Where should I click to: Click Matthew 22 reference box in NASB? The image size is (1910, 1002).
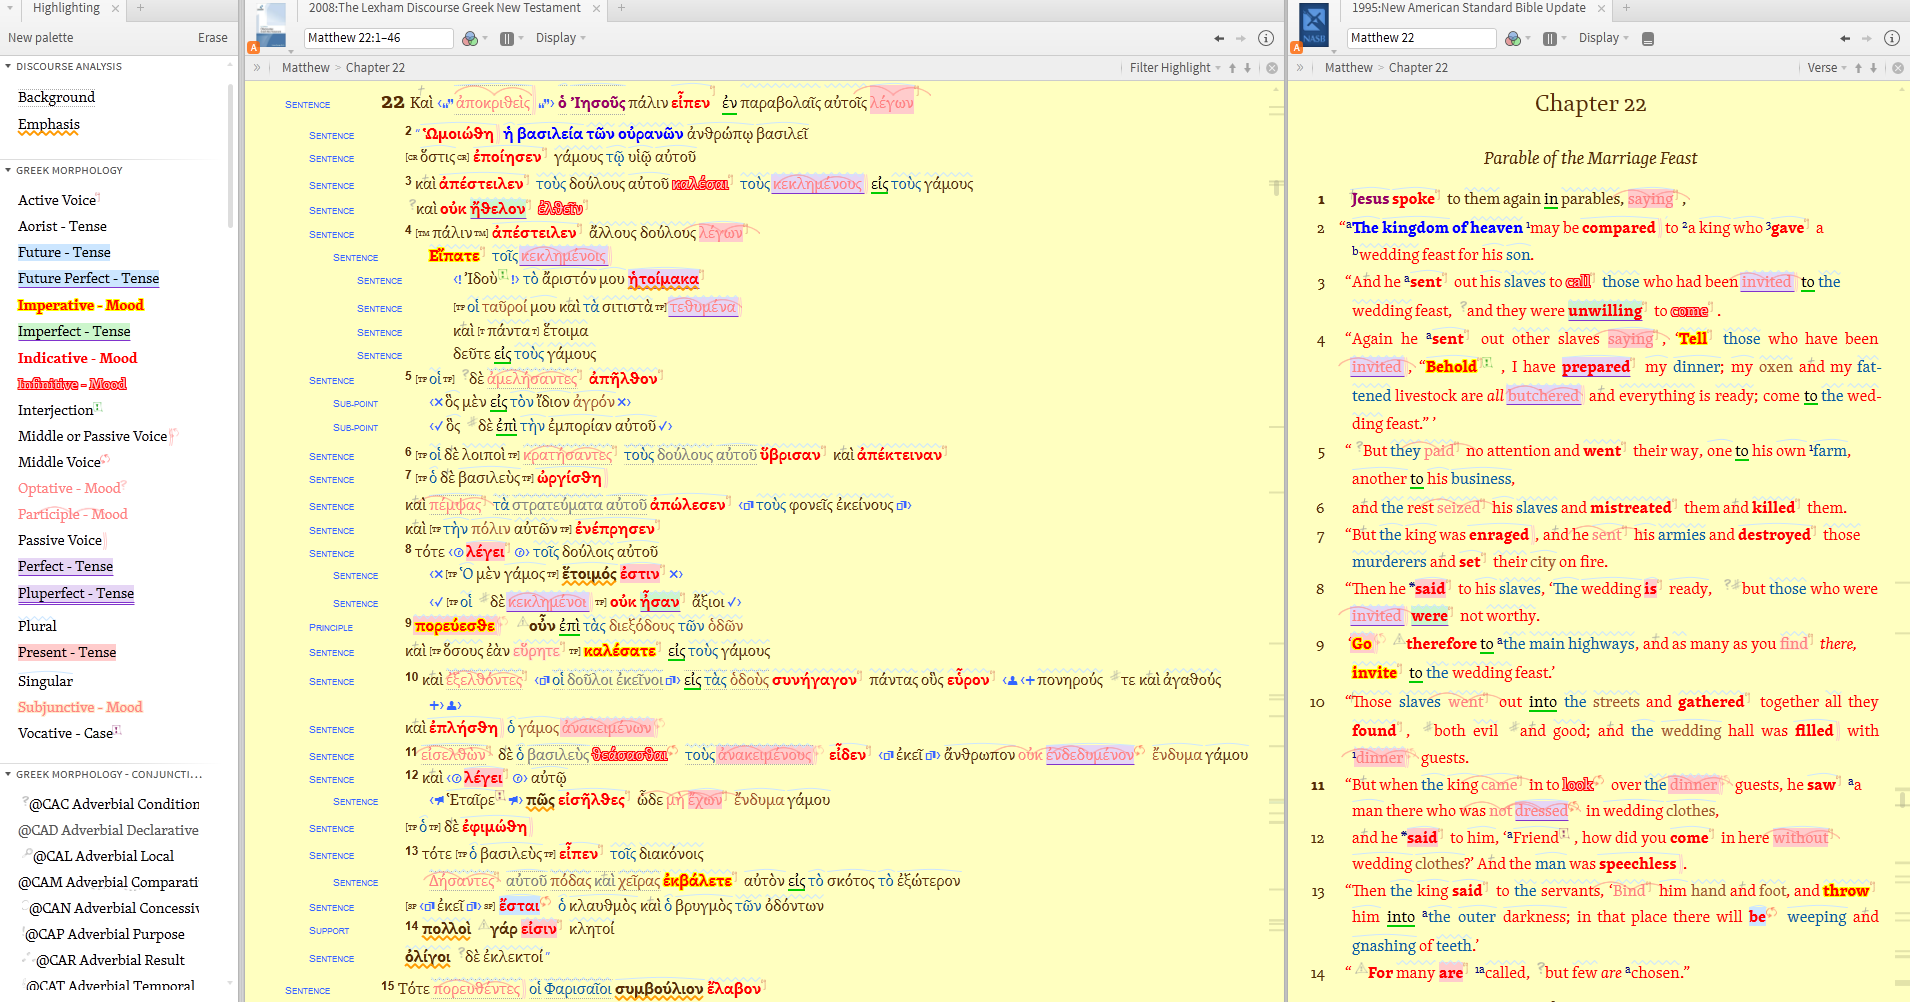coord(1421,38)
